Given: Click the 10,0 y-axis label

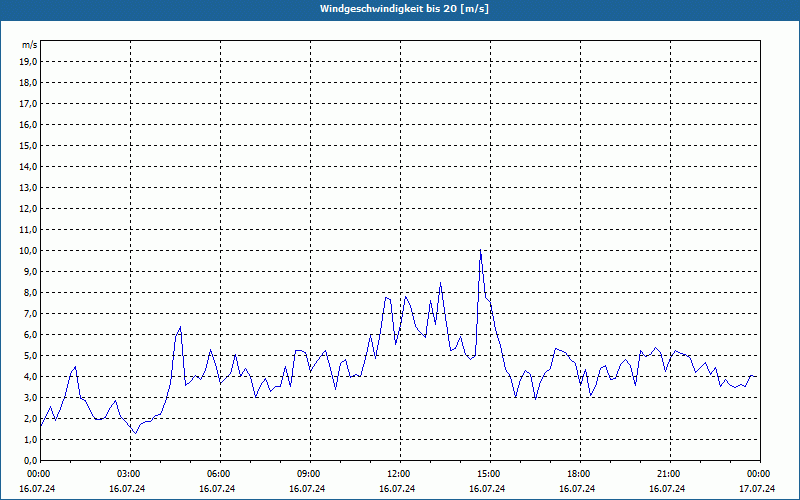Looking at the screenshot, I should (x=29, y=251).
